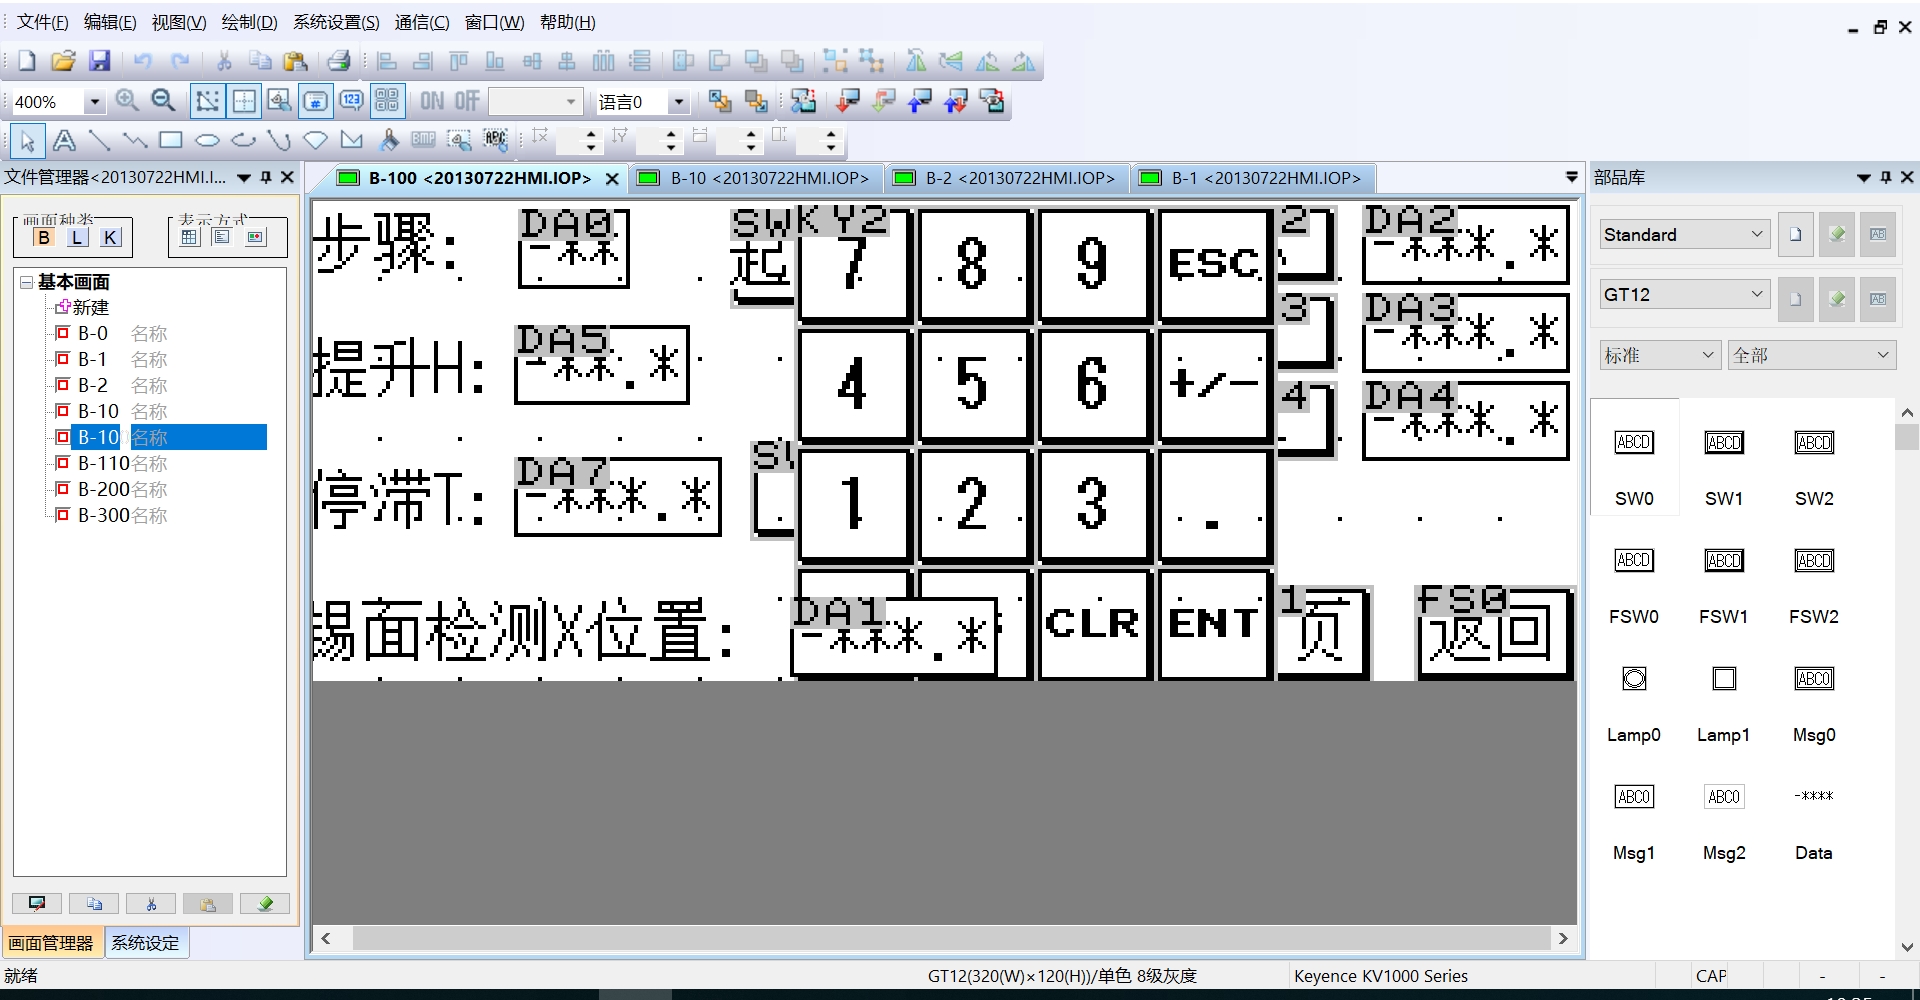Screen dimensions: 1920x1000
Task: Click the 部品库 scrollbar down arrow
Action: (x=1907, y=947)
